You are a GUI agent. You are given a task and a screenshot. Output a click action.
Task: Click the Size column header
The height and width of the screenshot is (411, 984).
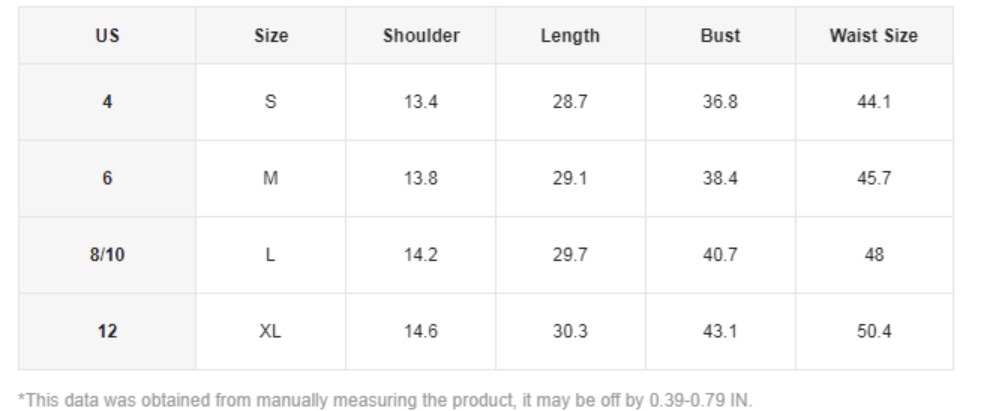point(271,36)
